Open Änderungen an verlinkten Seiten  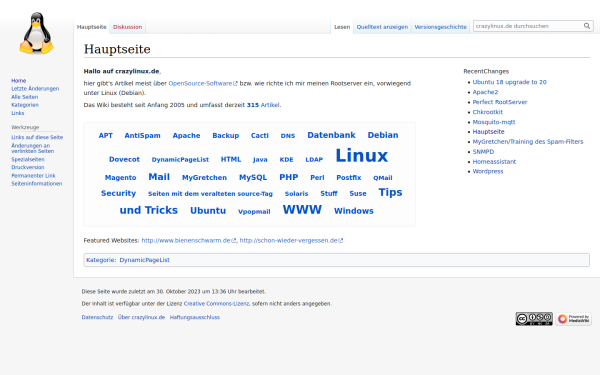click(33, 148)
